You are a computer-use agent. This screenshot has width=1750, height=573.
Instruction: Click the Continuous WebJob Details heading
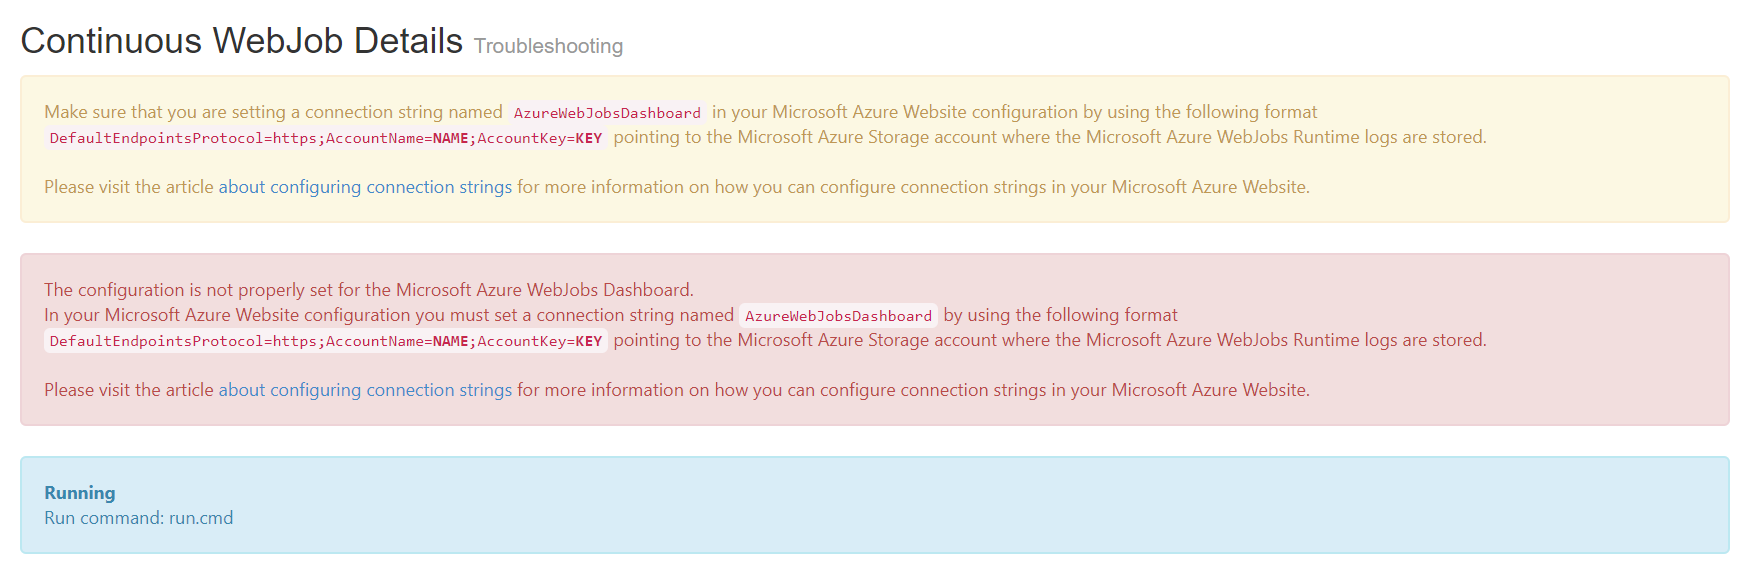coord(242,41)
